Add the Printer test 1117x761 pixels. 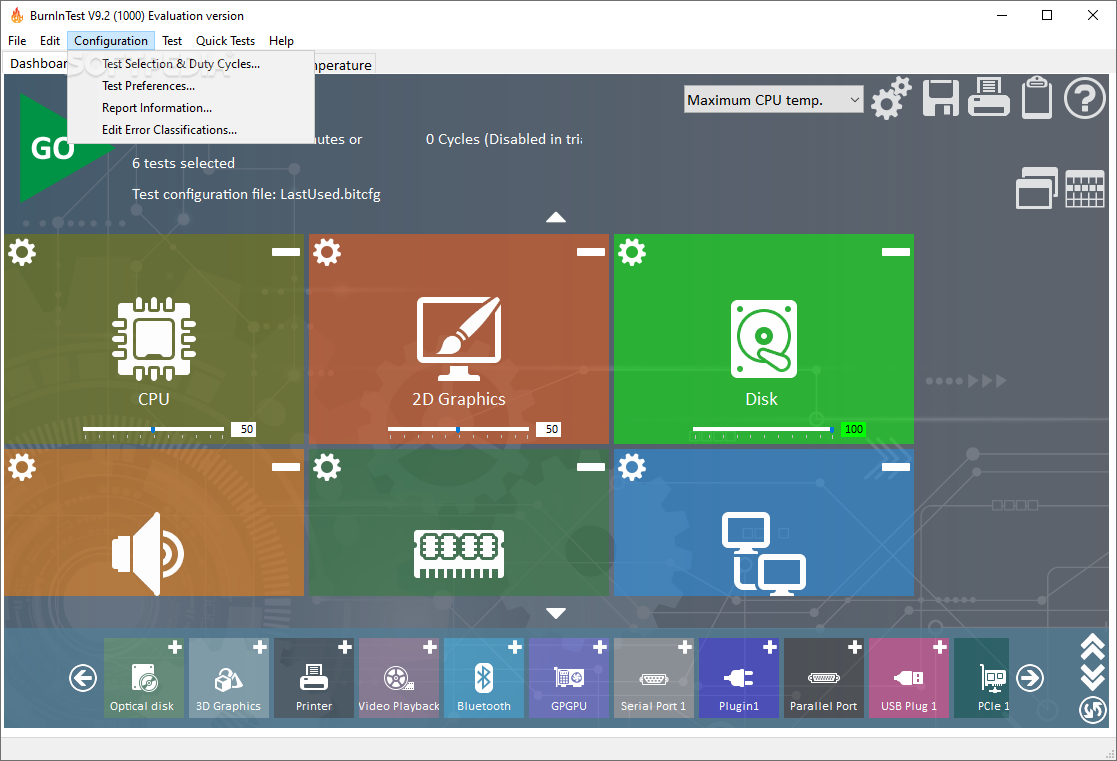click(x=345, y=647)
